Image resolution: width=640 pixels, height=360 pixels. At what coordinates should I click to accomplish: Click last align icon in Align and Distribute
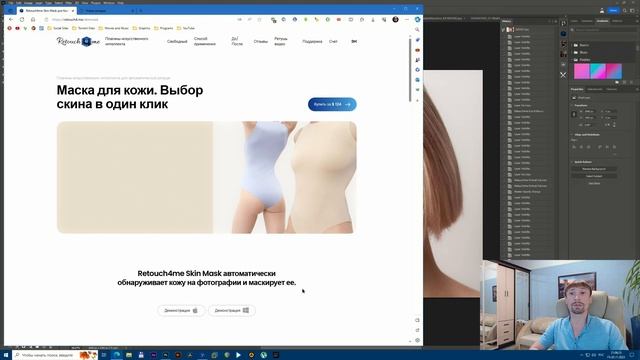tap(614, 147)
